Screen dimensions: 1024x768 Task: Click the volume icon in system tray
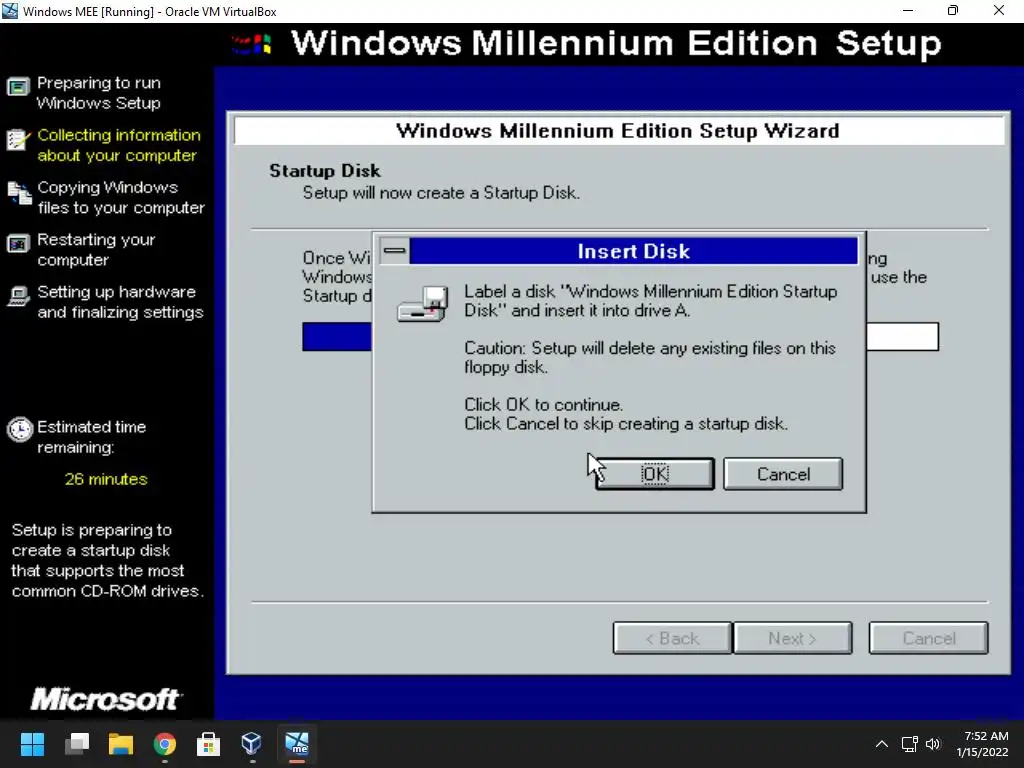pos(933,744)
